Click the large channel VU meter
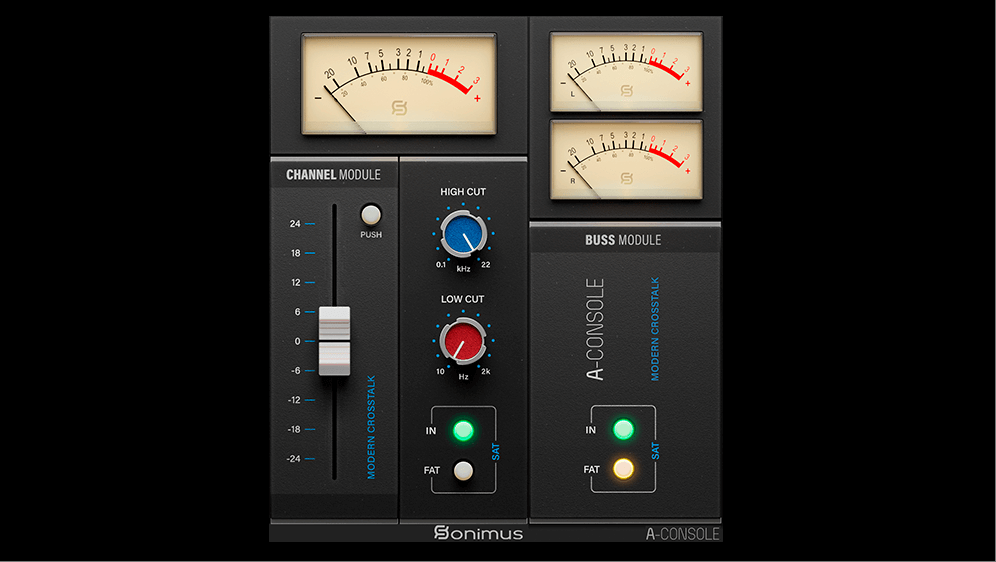Image resolution: width=996 pixels, height=562 pixels. click(x=399, y=83)
